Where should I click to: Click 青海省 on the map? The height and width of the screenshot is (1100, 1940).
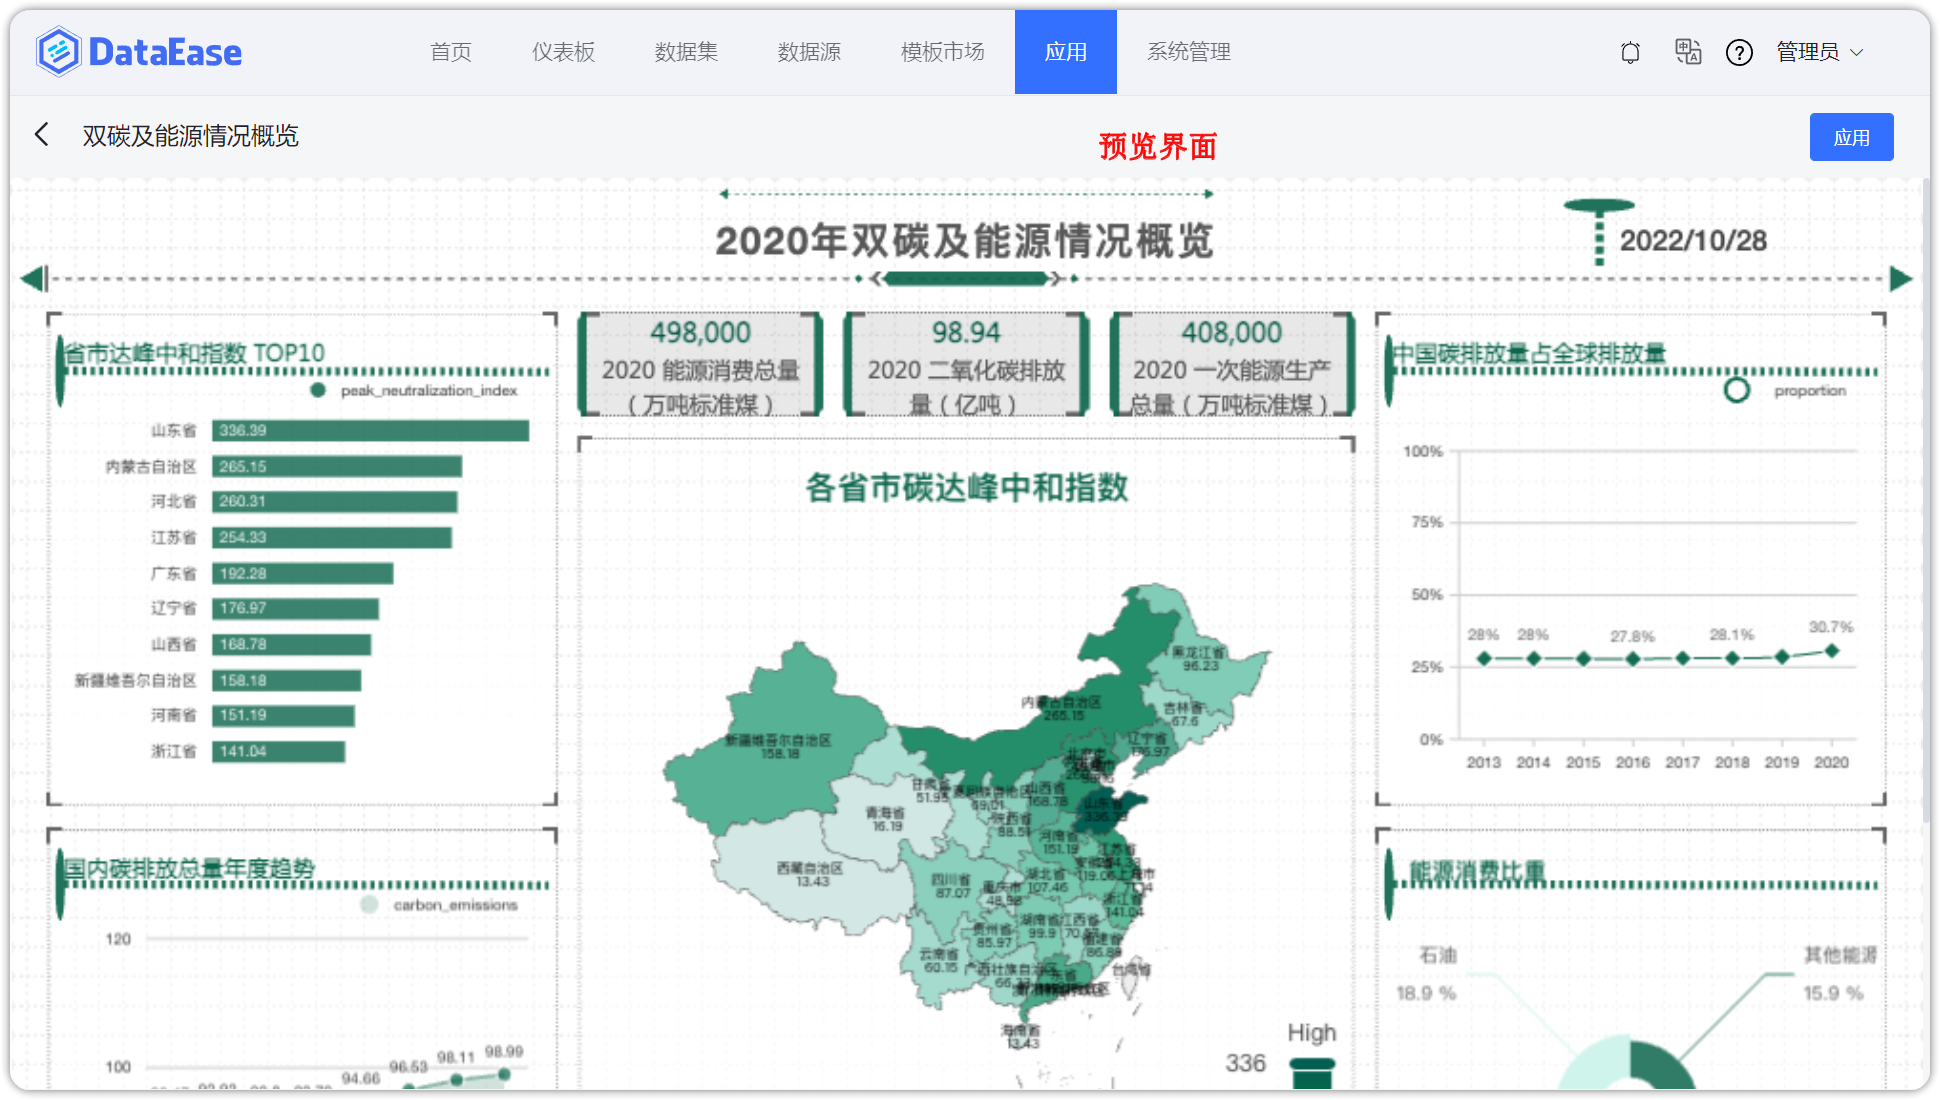point(886,819)
